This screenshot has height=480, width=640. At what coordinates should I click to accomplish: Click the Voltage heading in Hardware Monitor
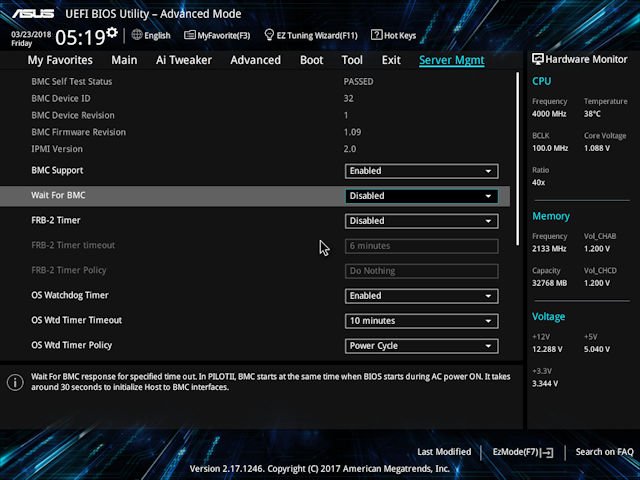click(x=549, y=317)
